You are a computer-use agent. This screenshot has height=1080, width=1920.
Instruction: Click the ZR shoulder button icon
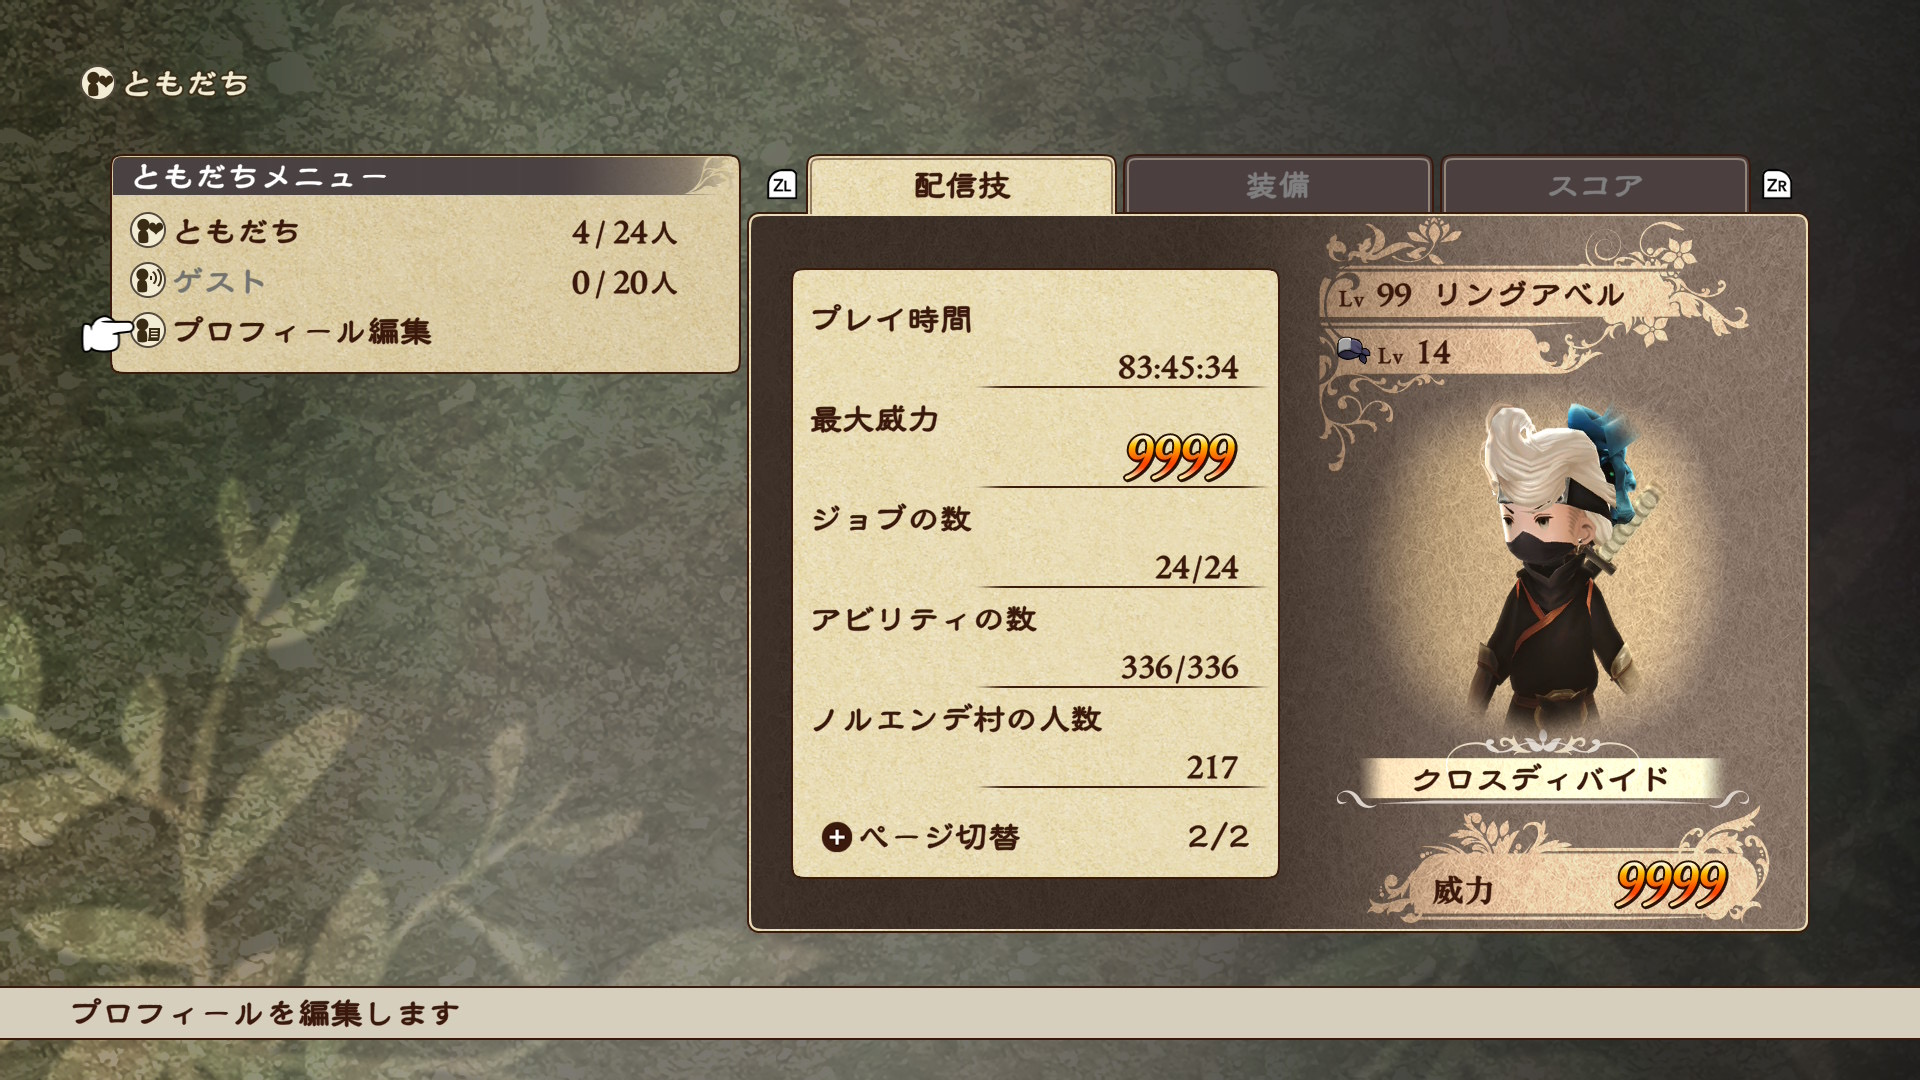coord(1776,185)
